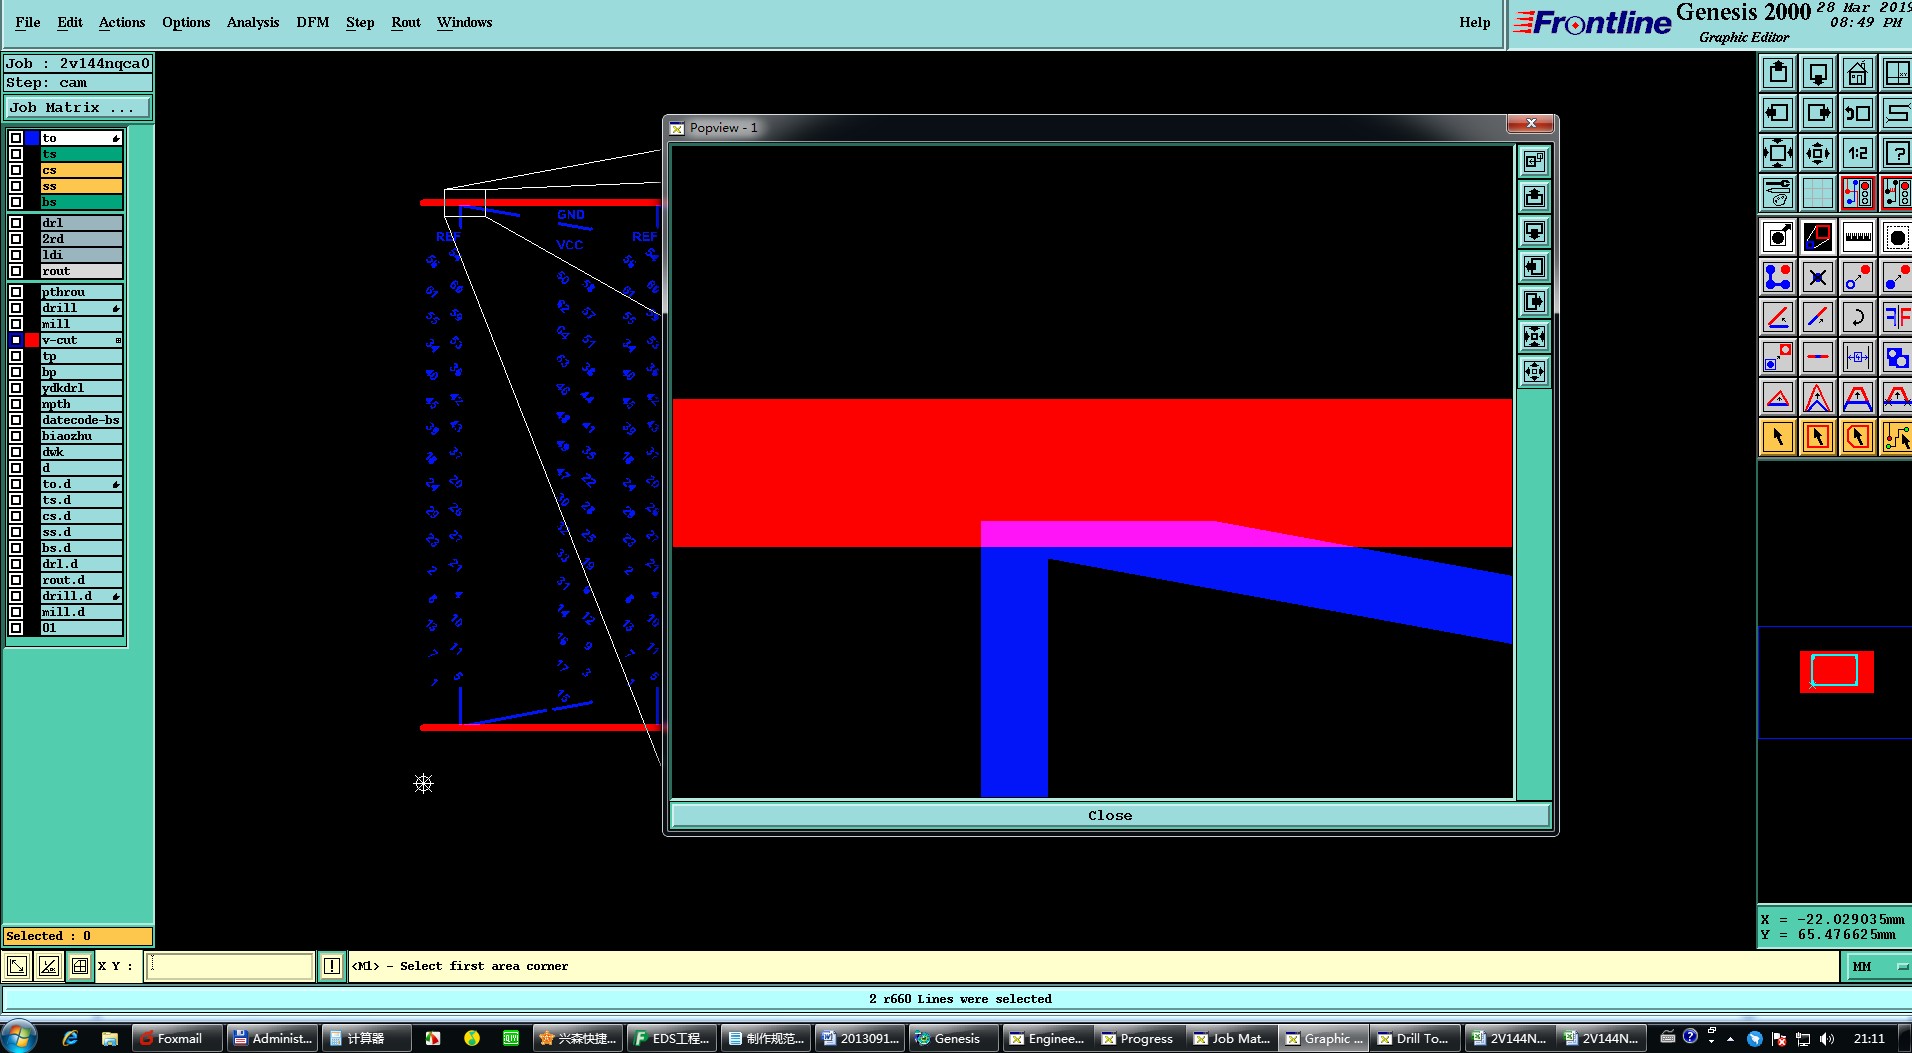Click the box with up arrow icon

[1778, 73]
